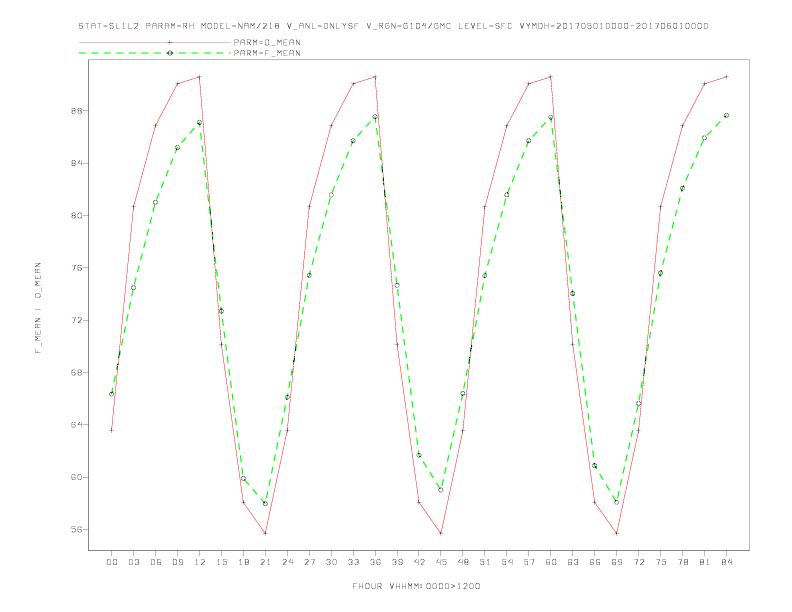Click forecast hour 48 on the horizontal axis

463,562
